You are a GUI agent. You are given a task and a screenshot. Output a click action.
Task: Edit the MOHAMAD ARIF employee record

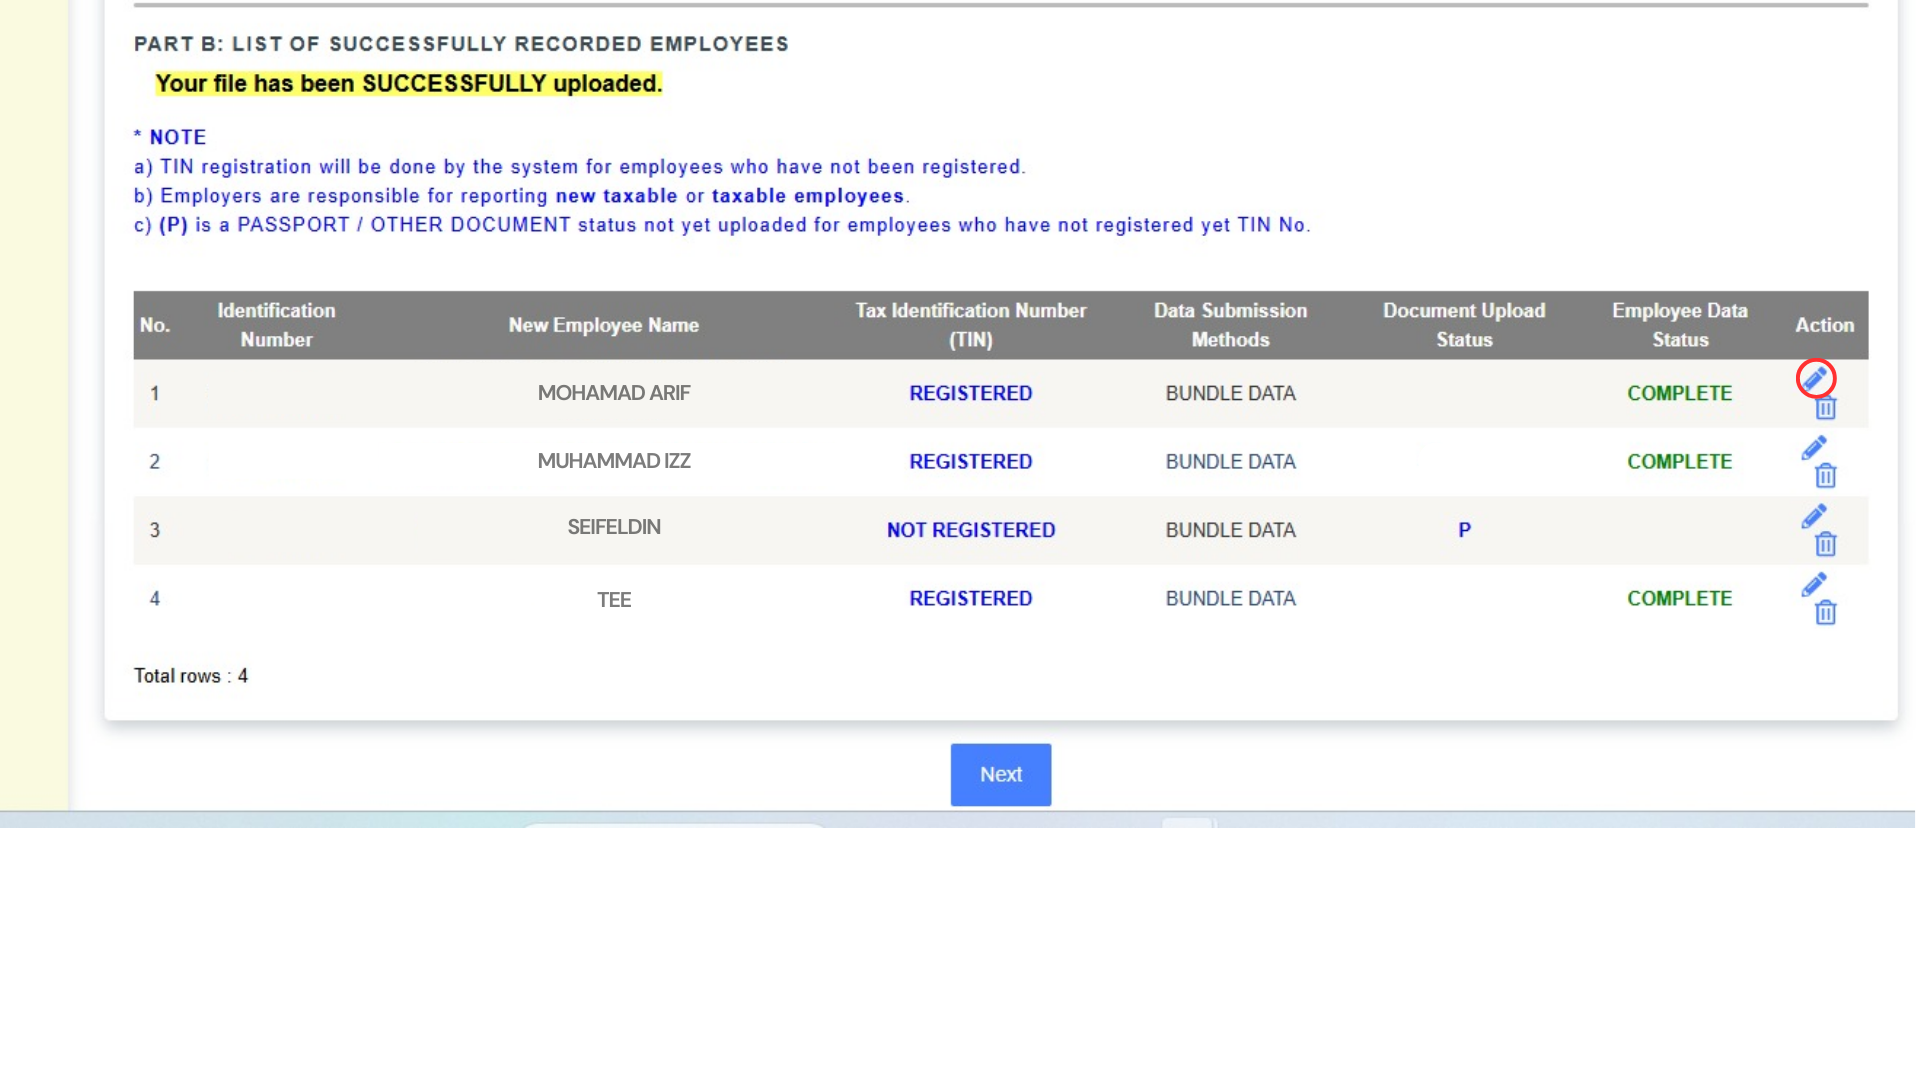(1815, 379)
